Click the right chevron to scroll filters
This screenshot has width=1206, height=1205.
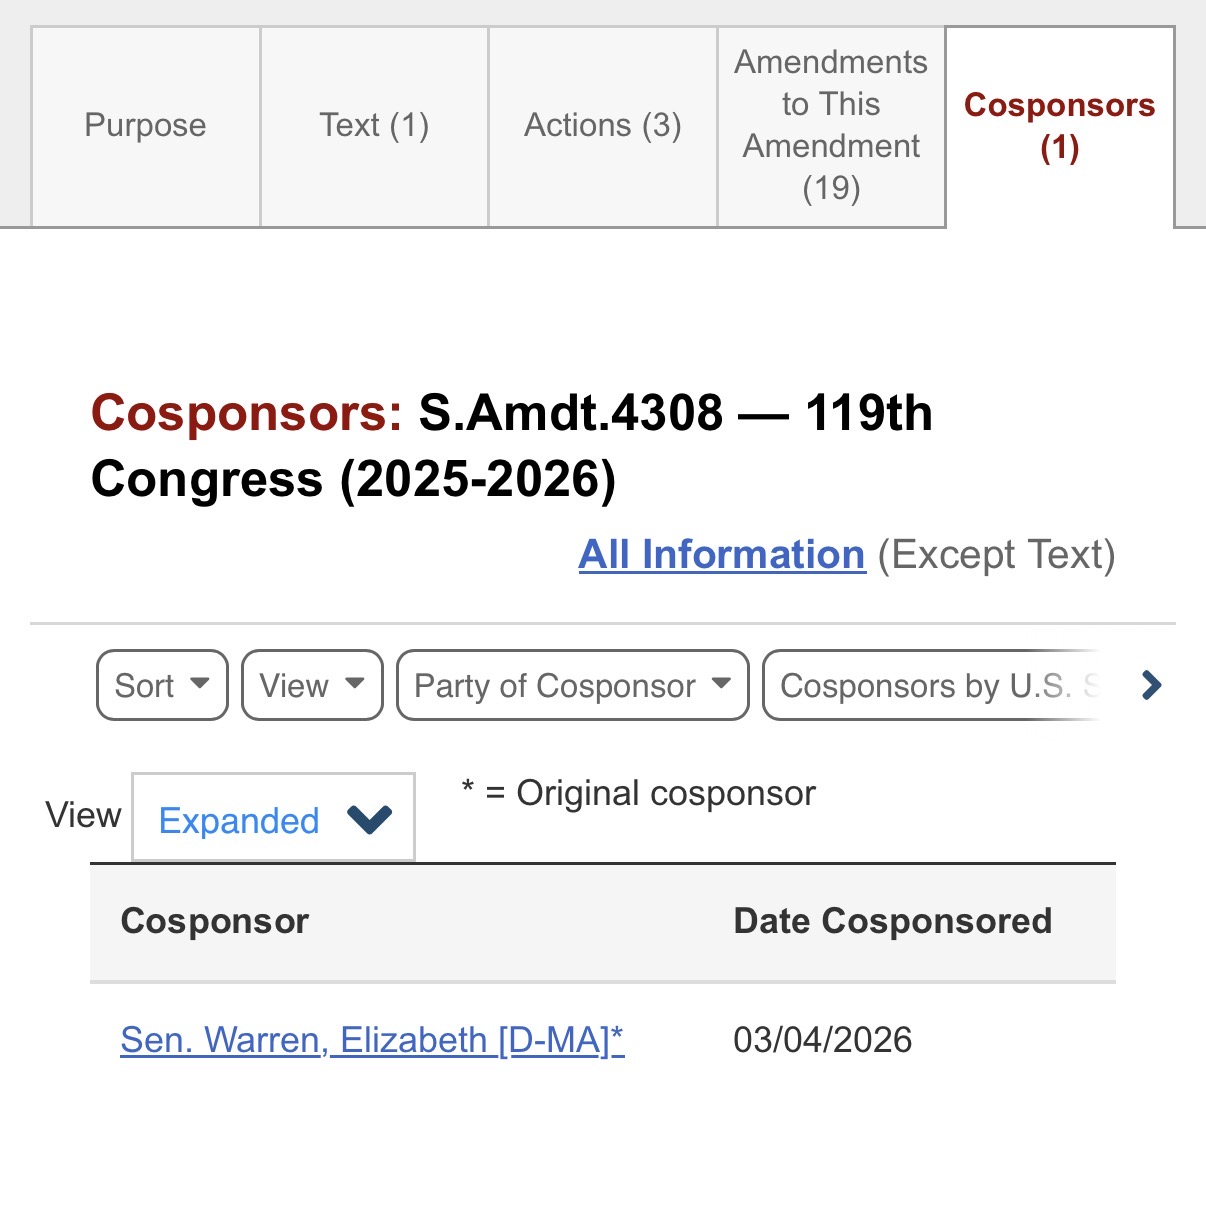pos(1151,686)
